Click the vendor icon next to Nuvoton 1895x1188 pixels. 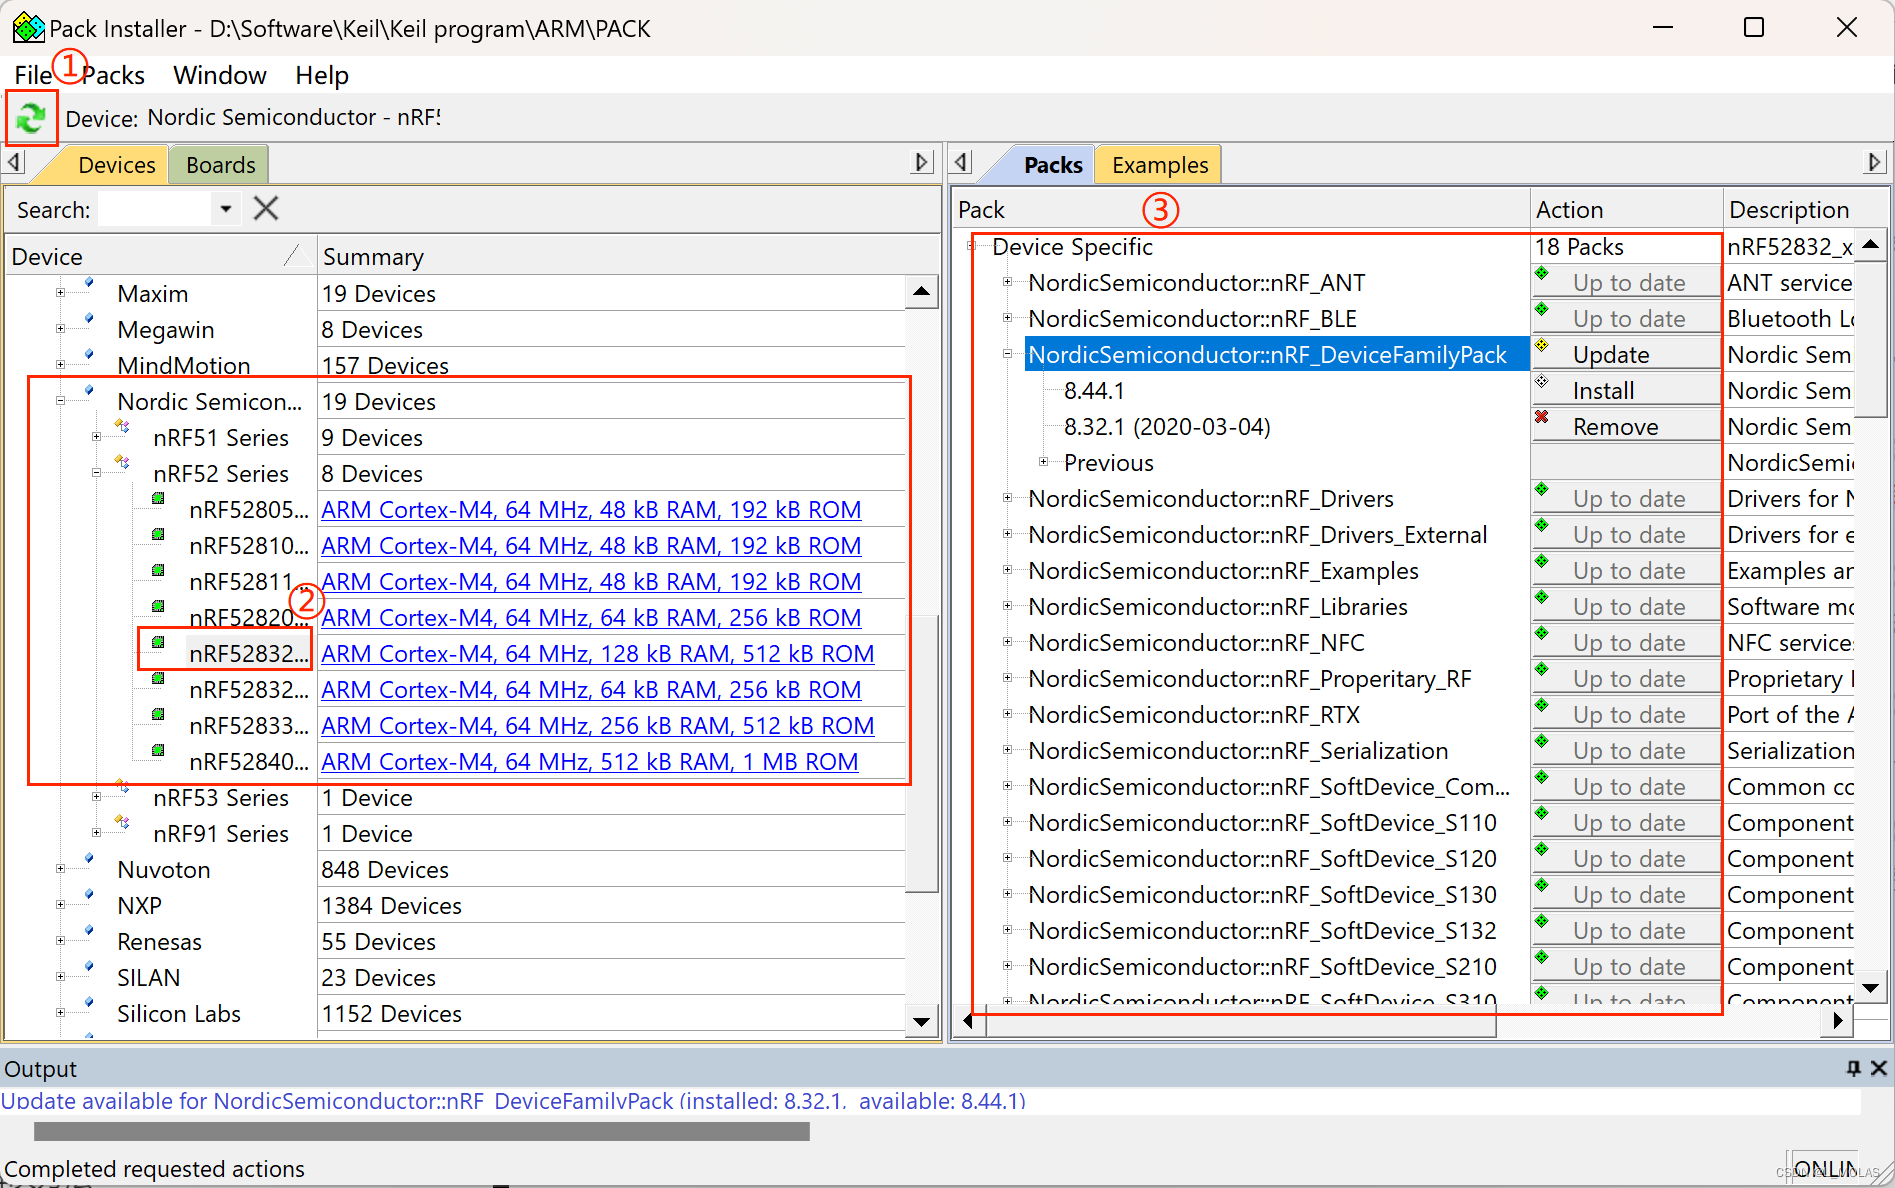pyautogui.click(x=89, y=859)
